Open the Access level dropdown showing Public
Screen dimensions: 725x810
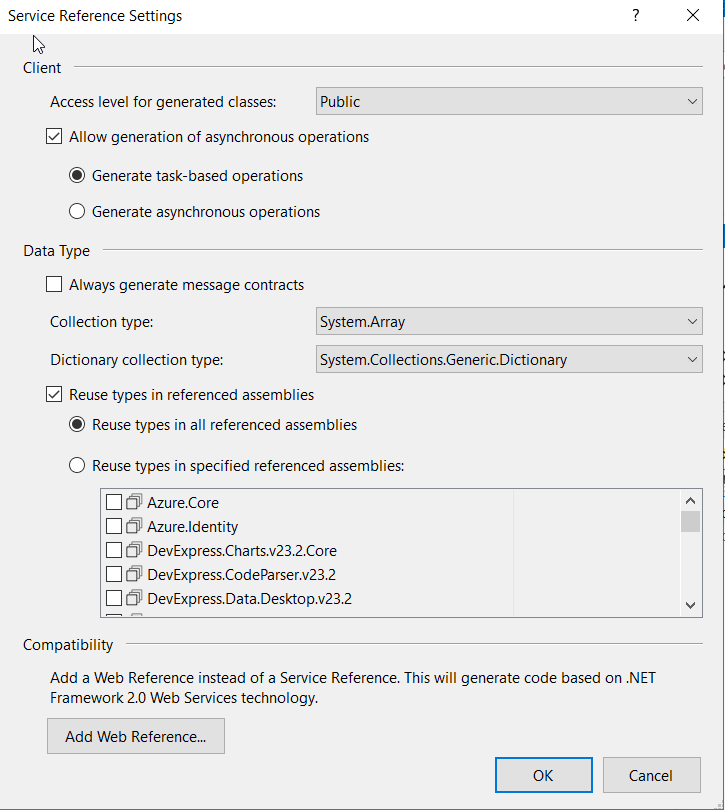click(x=509, y=102)
